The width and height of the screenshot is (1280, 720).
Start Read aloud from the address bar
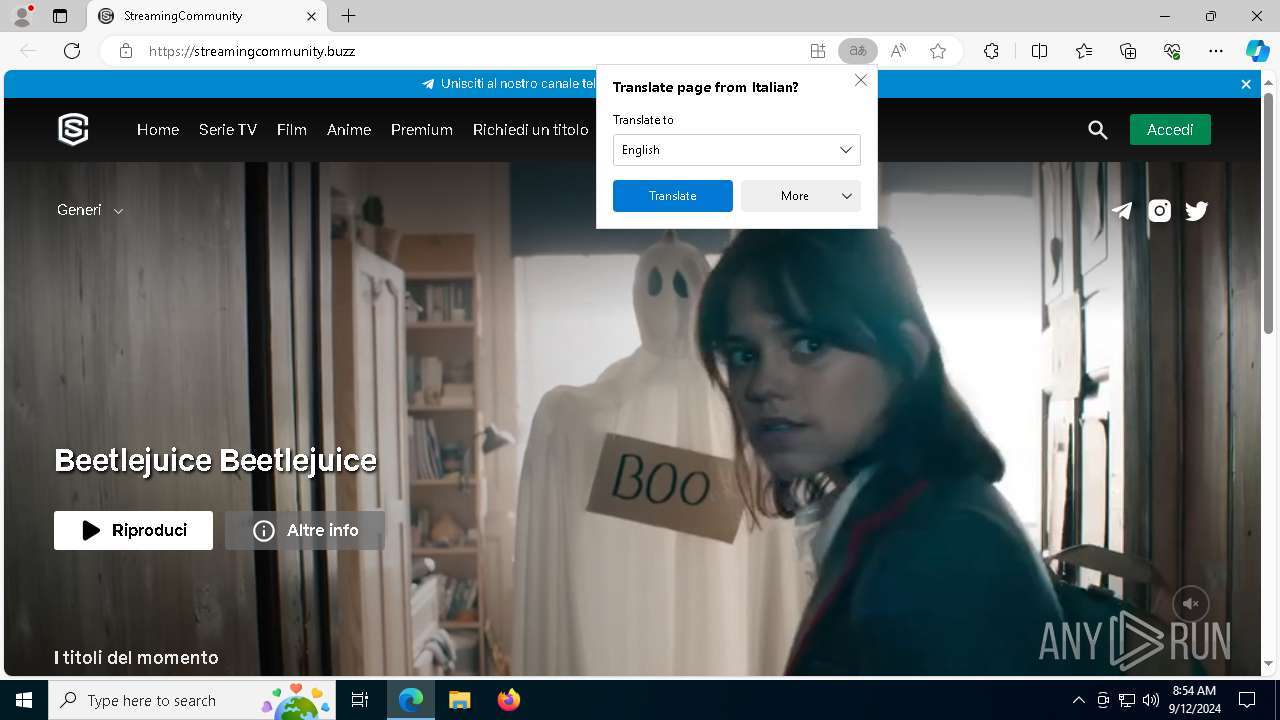[898, 51]
